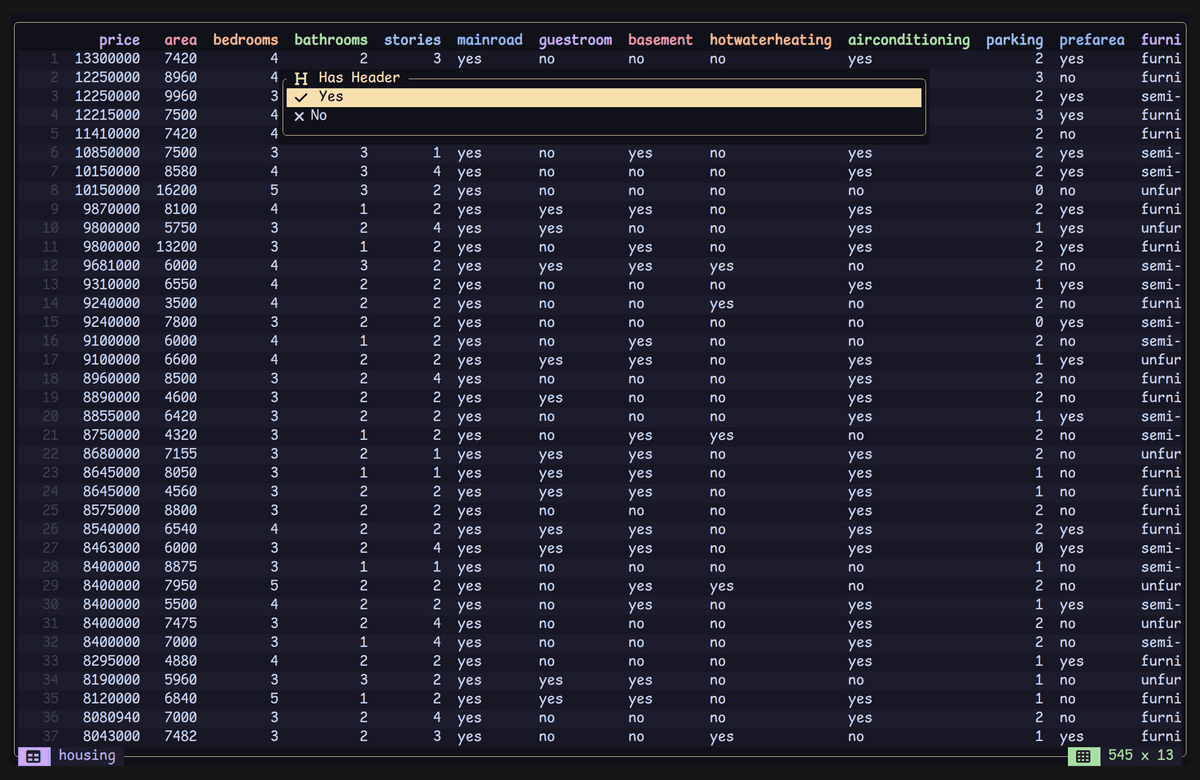Viewport: 1200px width, 780px height.
Task: Click area cell 7155
Action: tap(181, 454)
